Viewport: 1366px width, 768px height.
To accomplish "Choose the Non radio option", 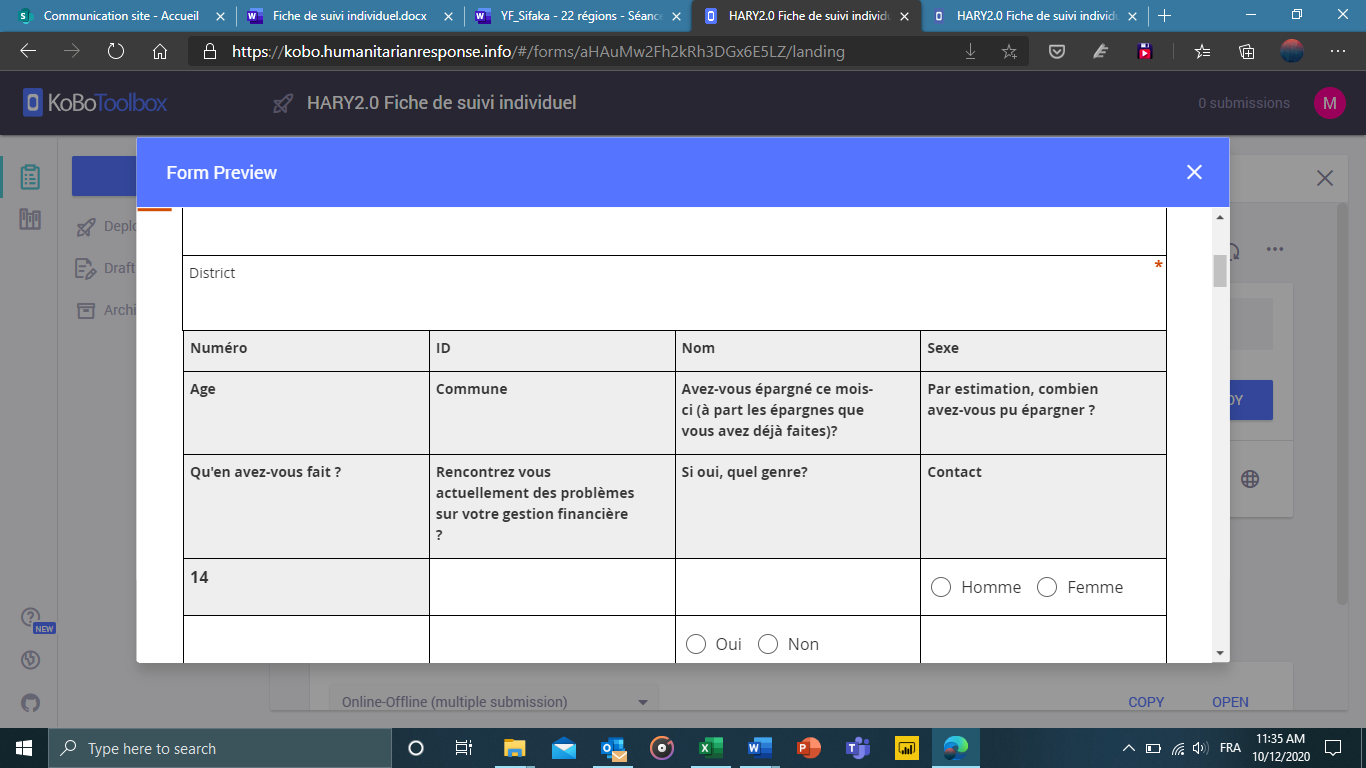I will 768,644.
